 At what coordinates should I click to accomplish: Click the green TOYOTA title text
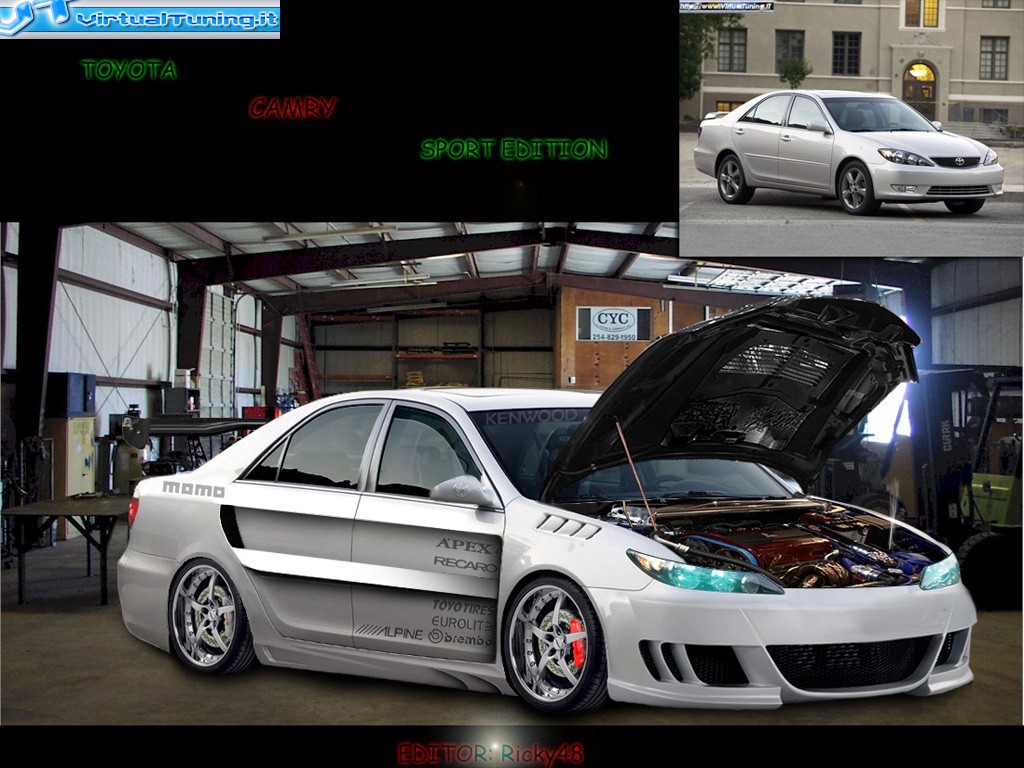pos(129,70)
